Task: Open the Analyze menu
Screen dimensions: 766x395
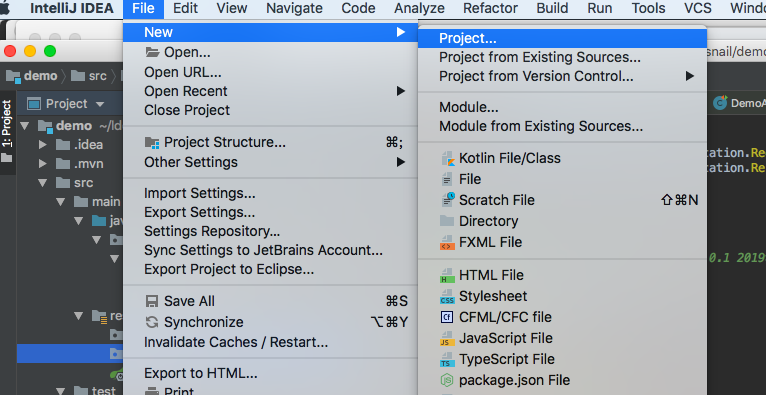Action: pyautogui.click(x=419, y=8)
